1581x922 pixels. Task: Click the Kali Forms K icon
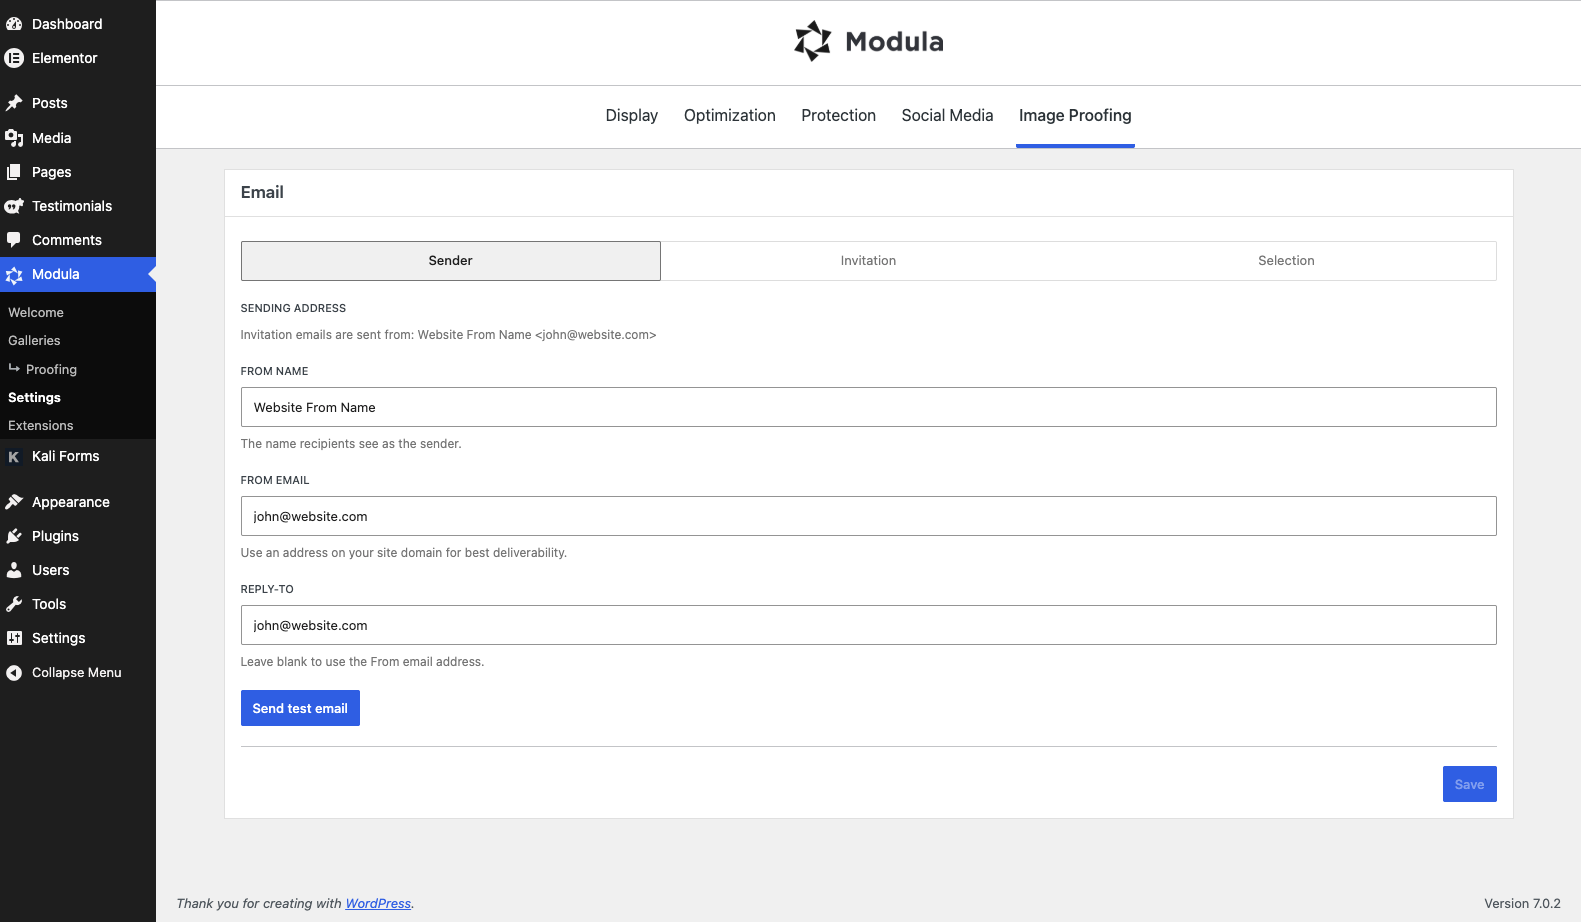14,456
